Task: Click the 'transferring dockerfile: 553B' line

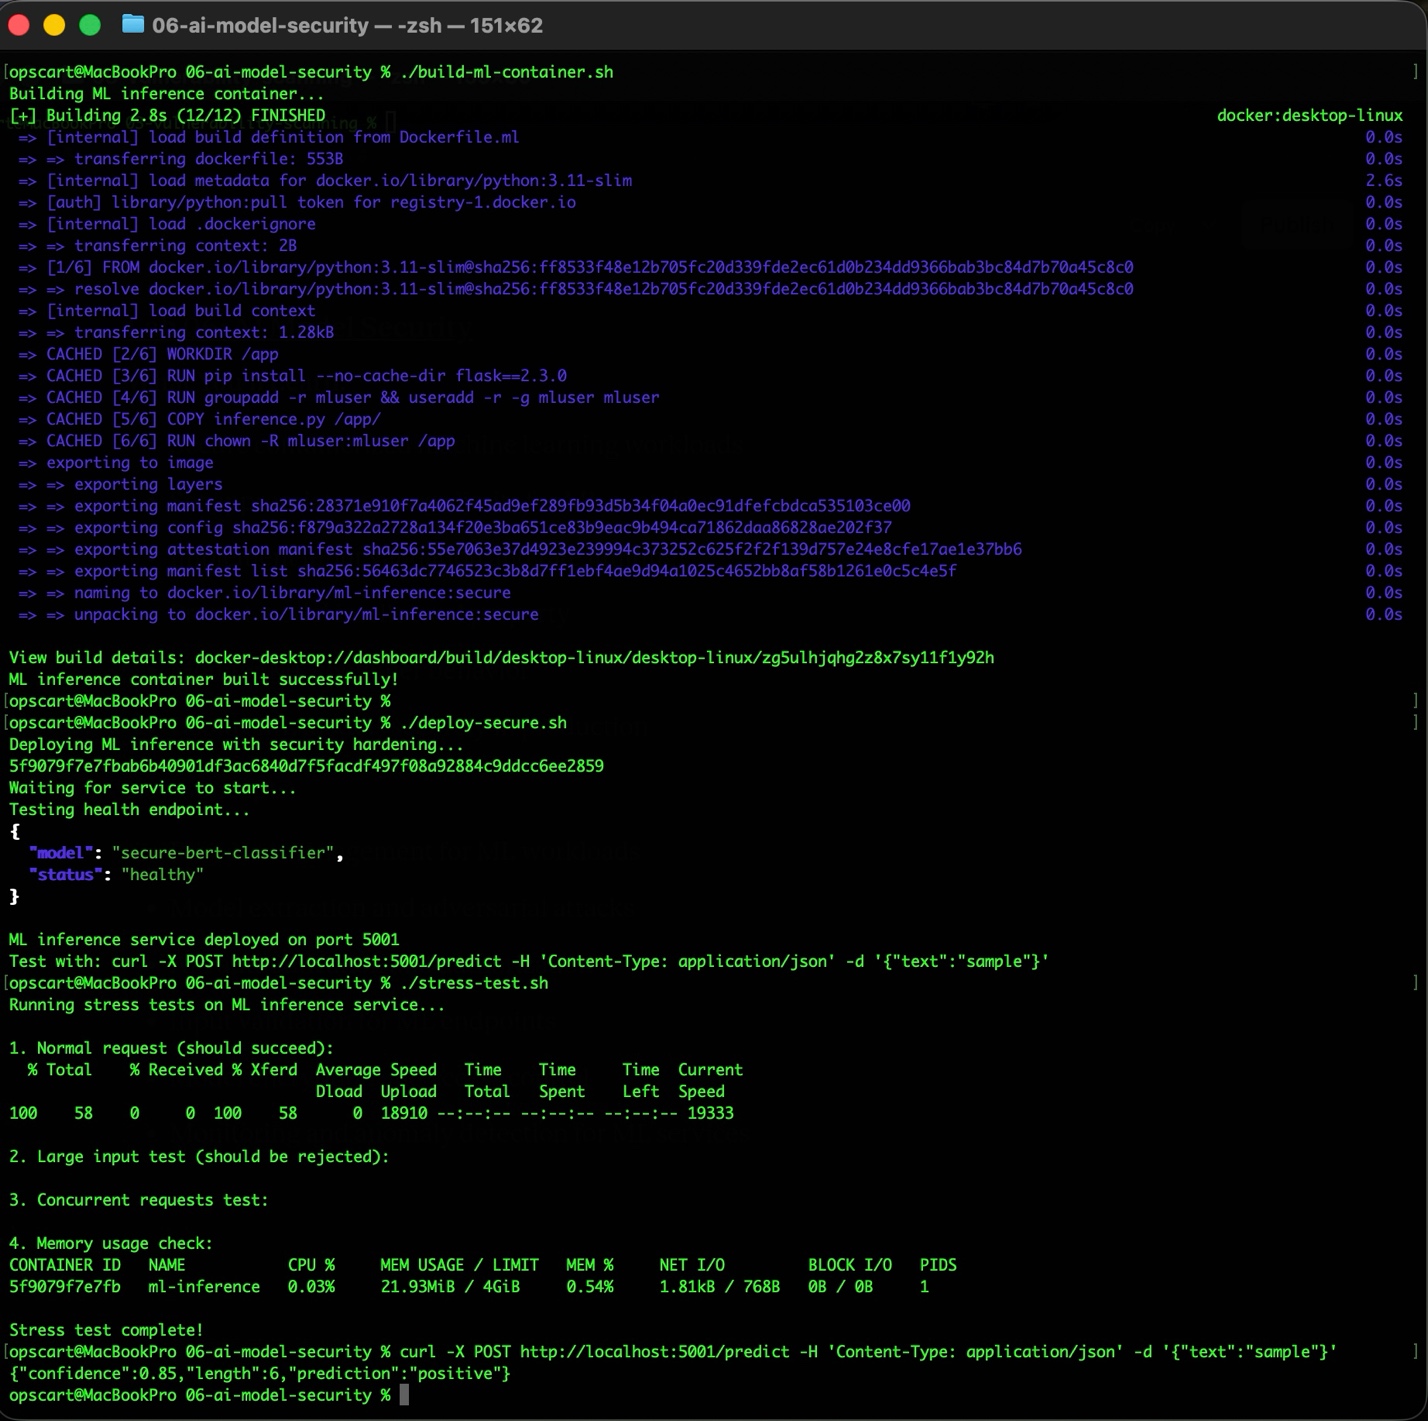Action: pos(181,159)
